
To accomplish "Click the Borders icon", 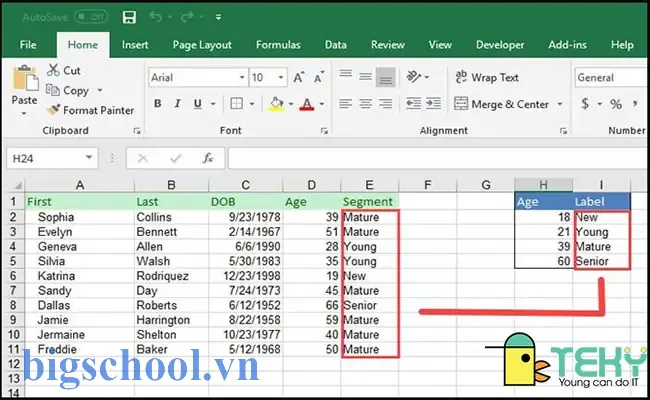I will pos(236,104).
